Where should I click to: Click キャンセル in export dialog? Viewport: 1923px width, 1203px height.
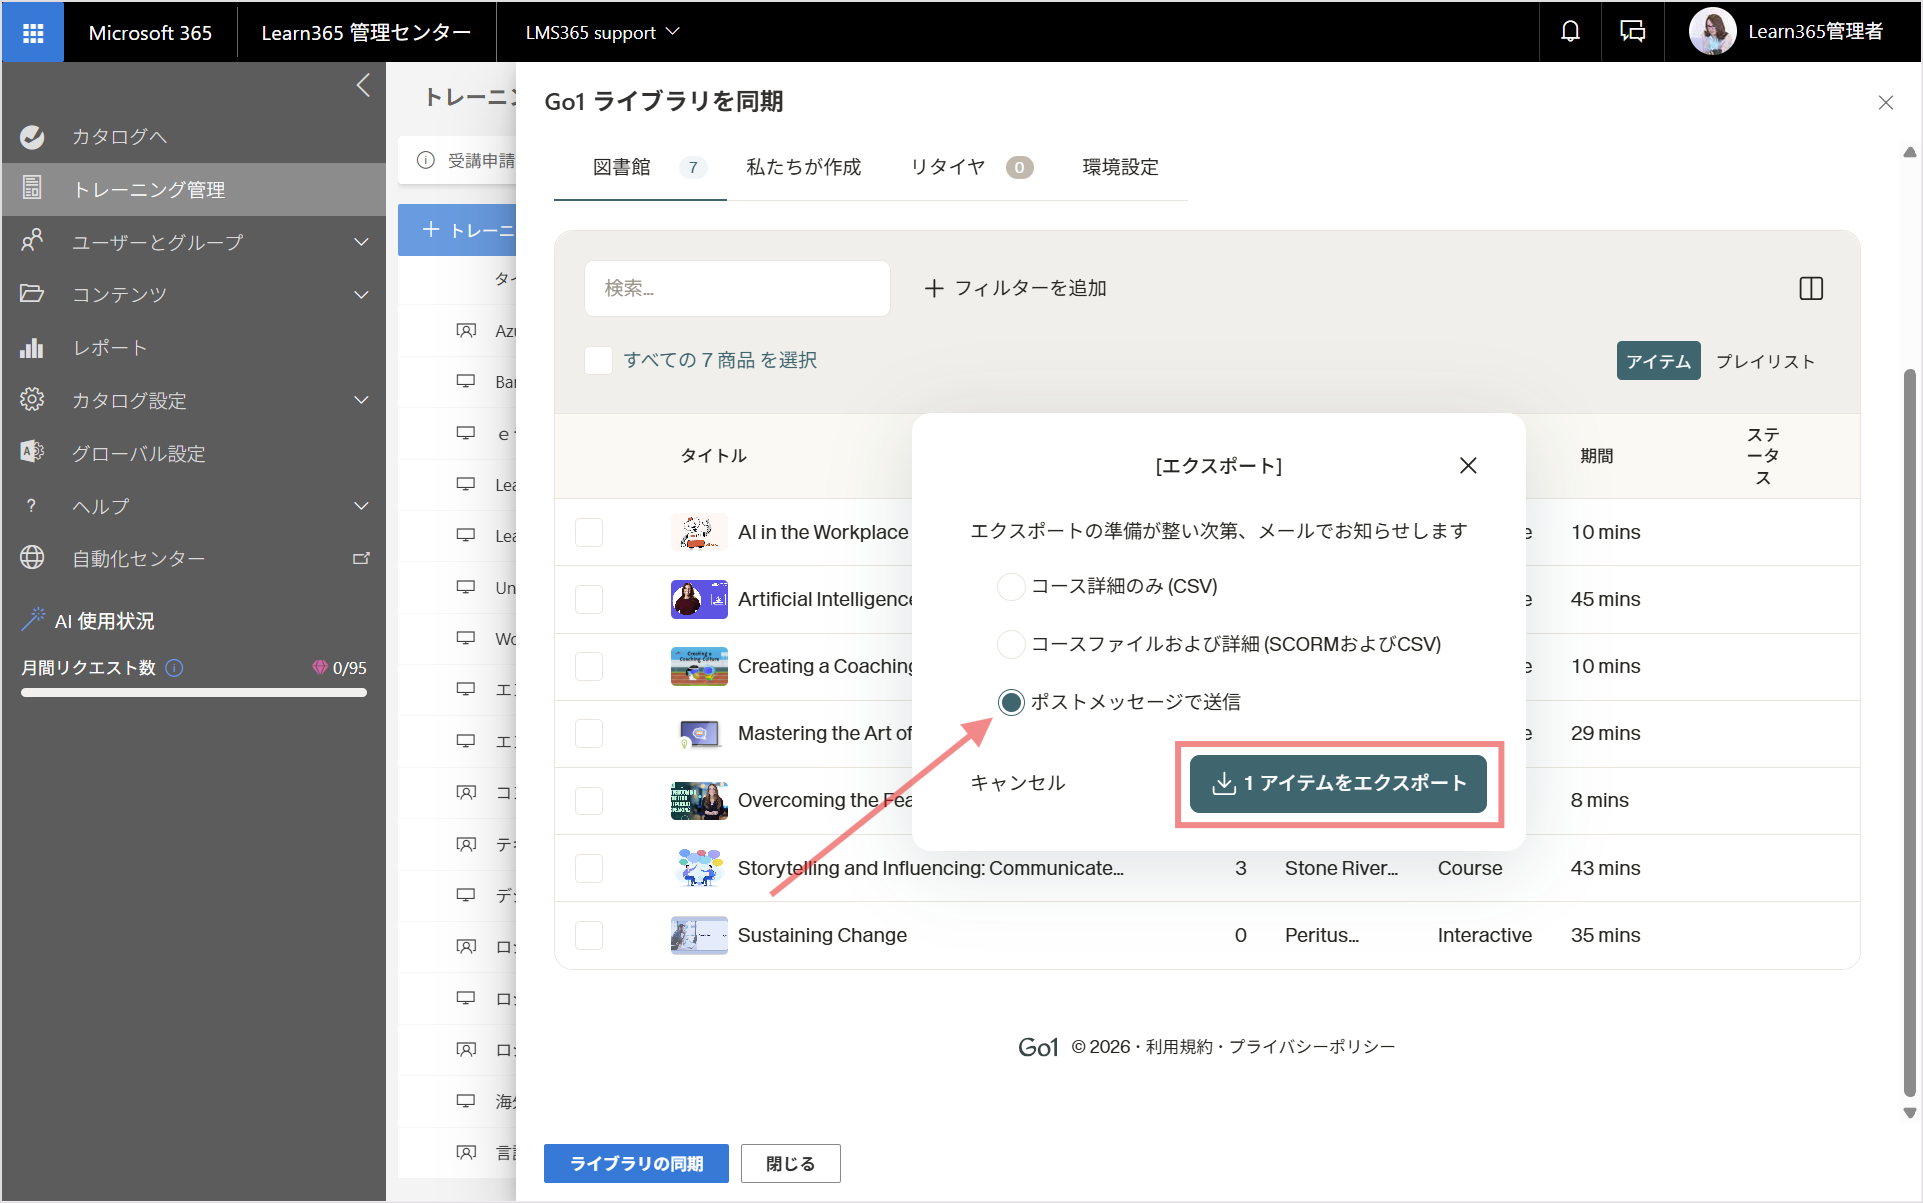pos(1018,783)
